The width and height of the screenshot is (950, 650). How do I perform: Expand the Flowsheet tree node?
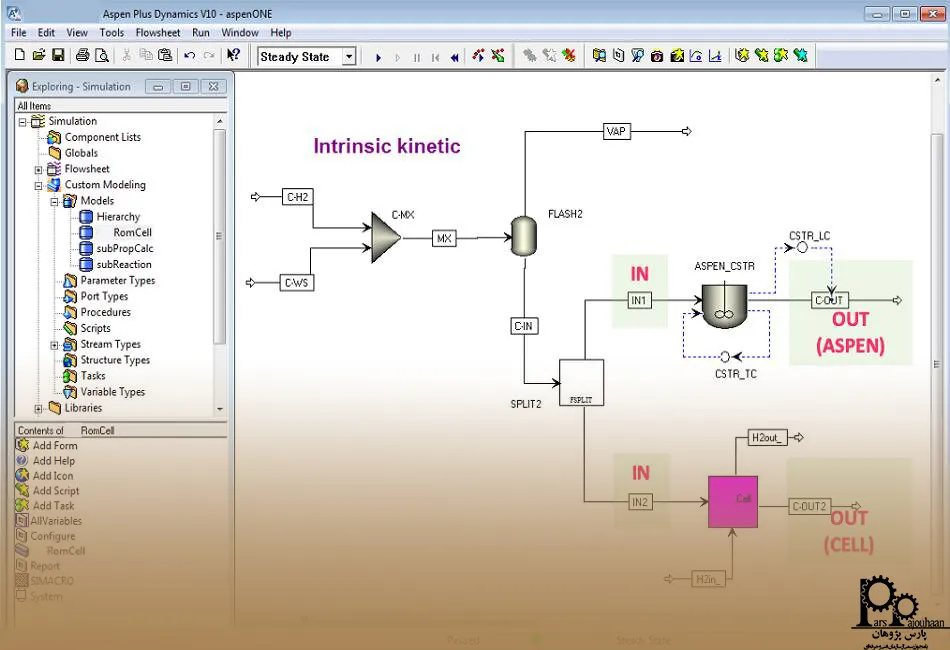[39, 170]
